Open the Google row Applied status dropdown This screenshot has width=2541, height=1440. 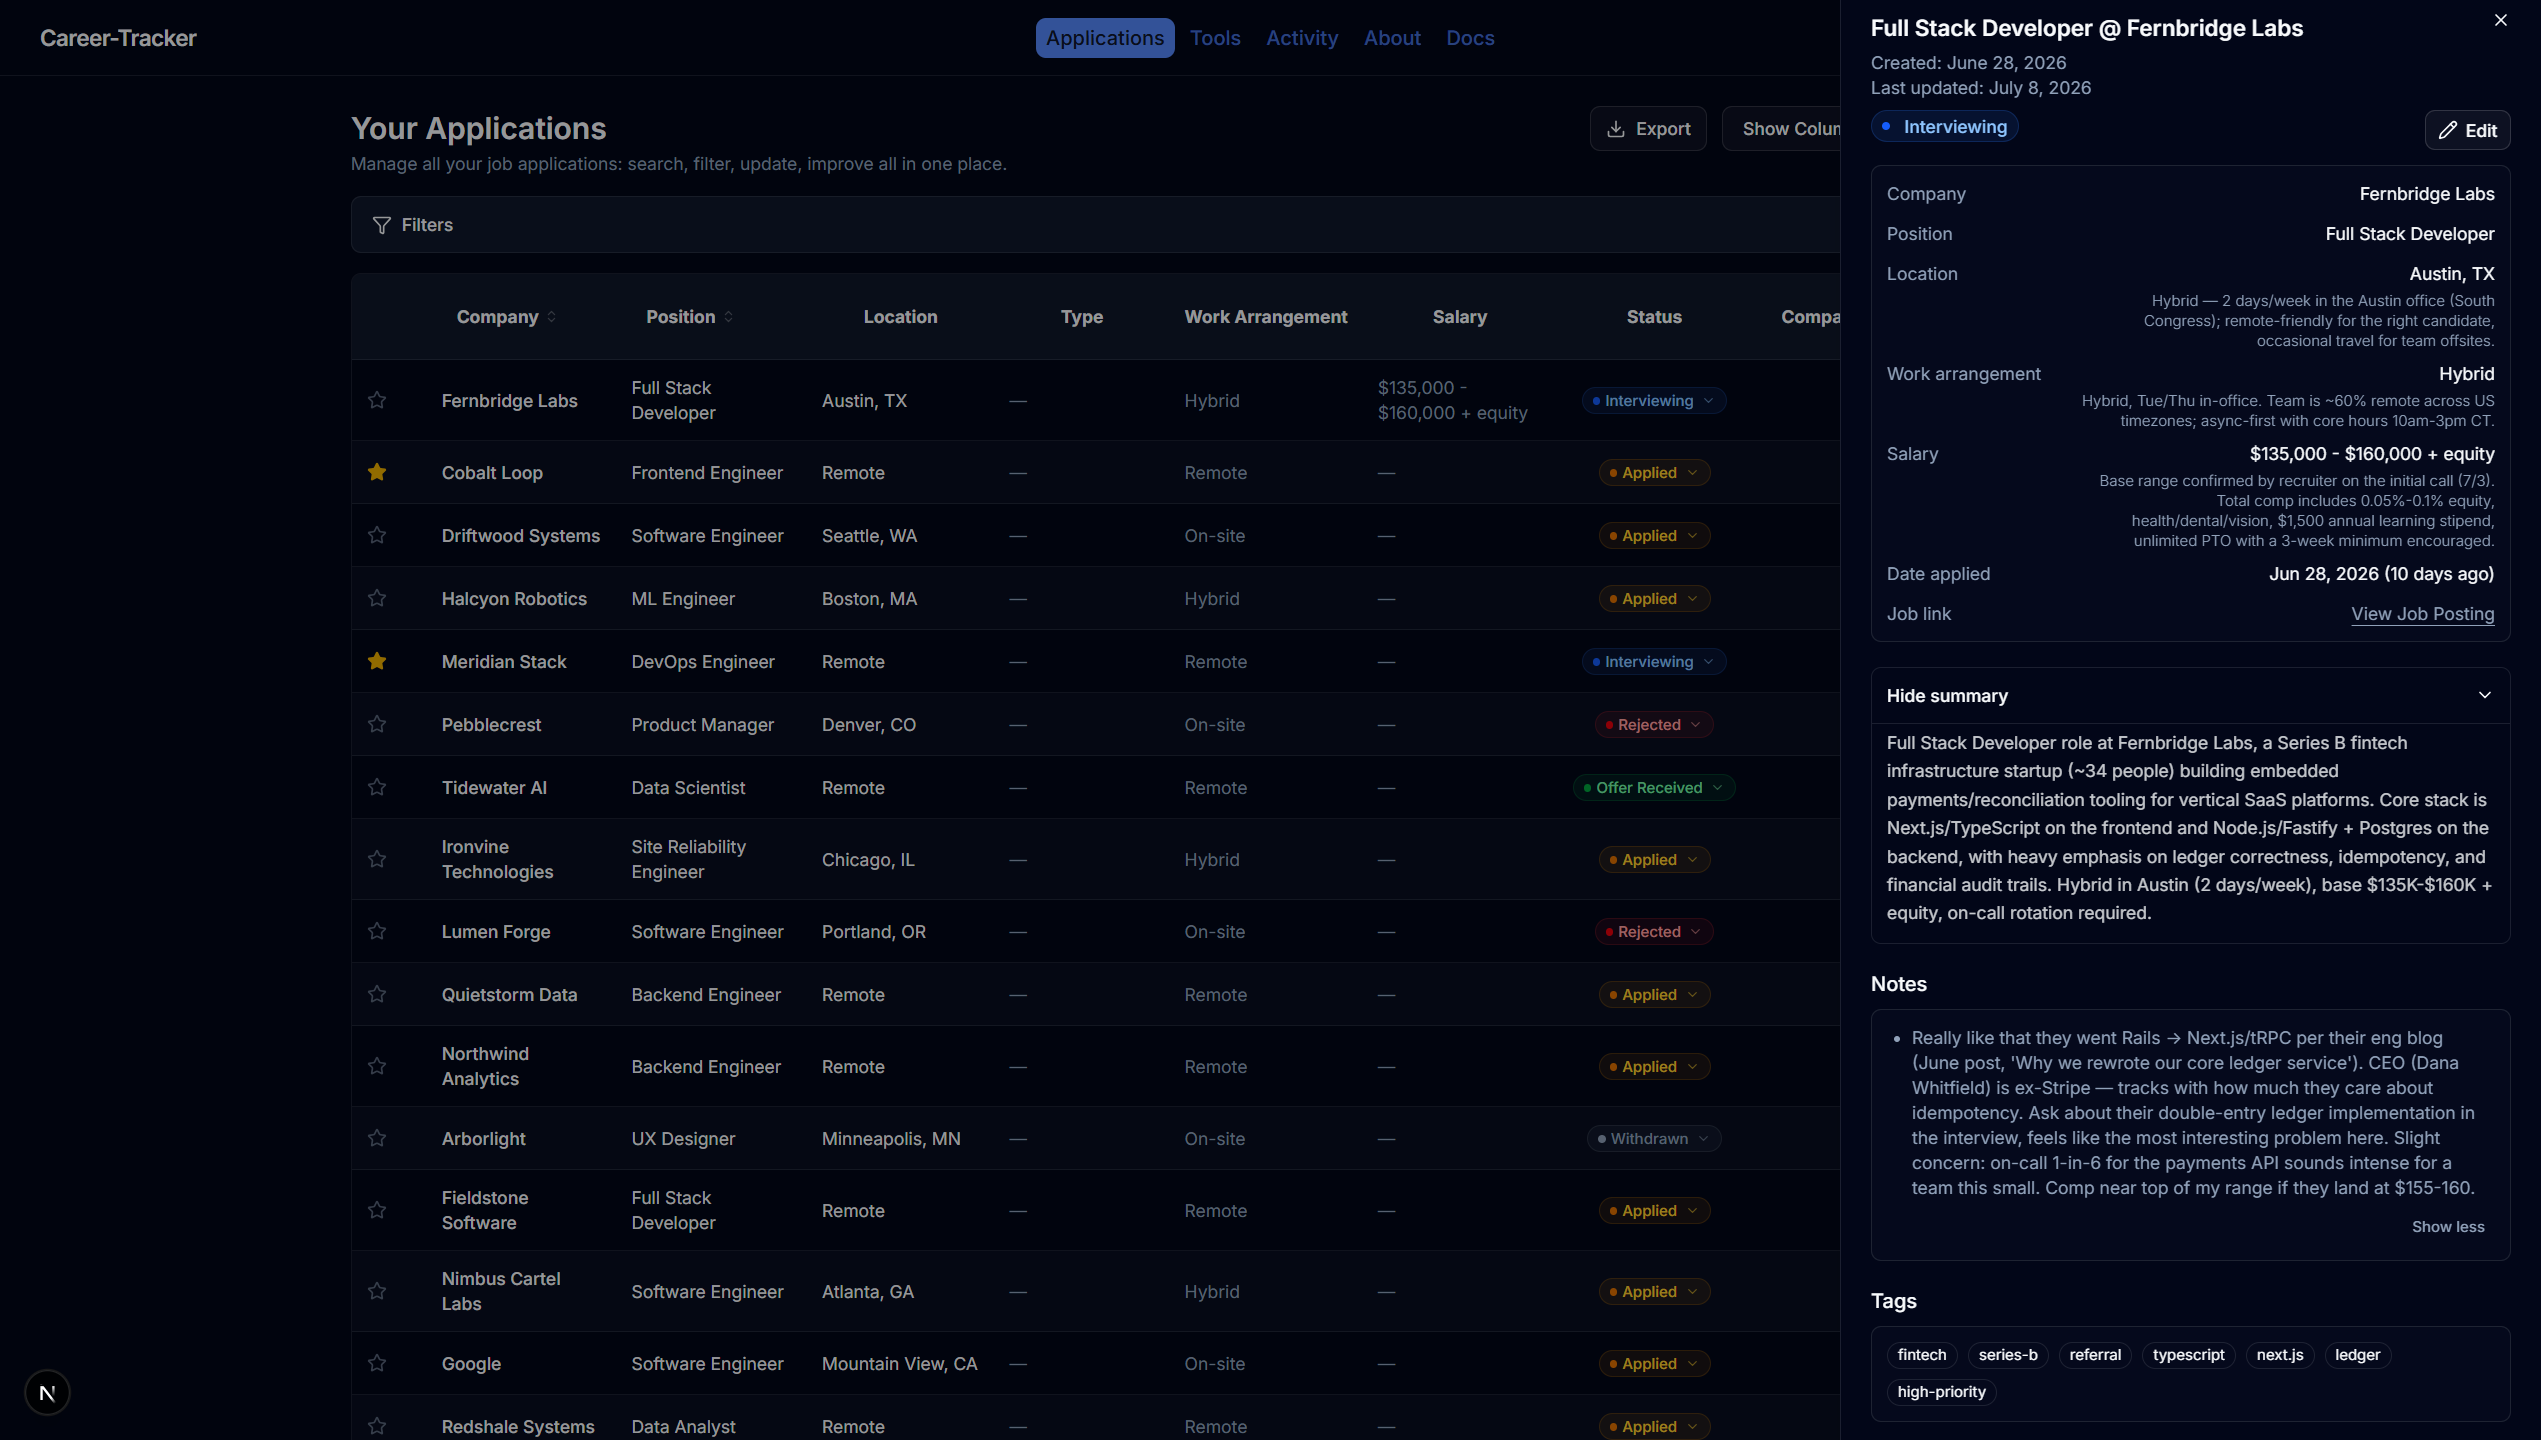(1653, 1364)
